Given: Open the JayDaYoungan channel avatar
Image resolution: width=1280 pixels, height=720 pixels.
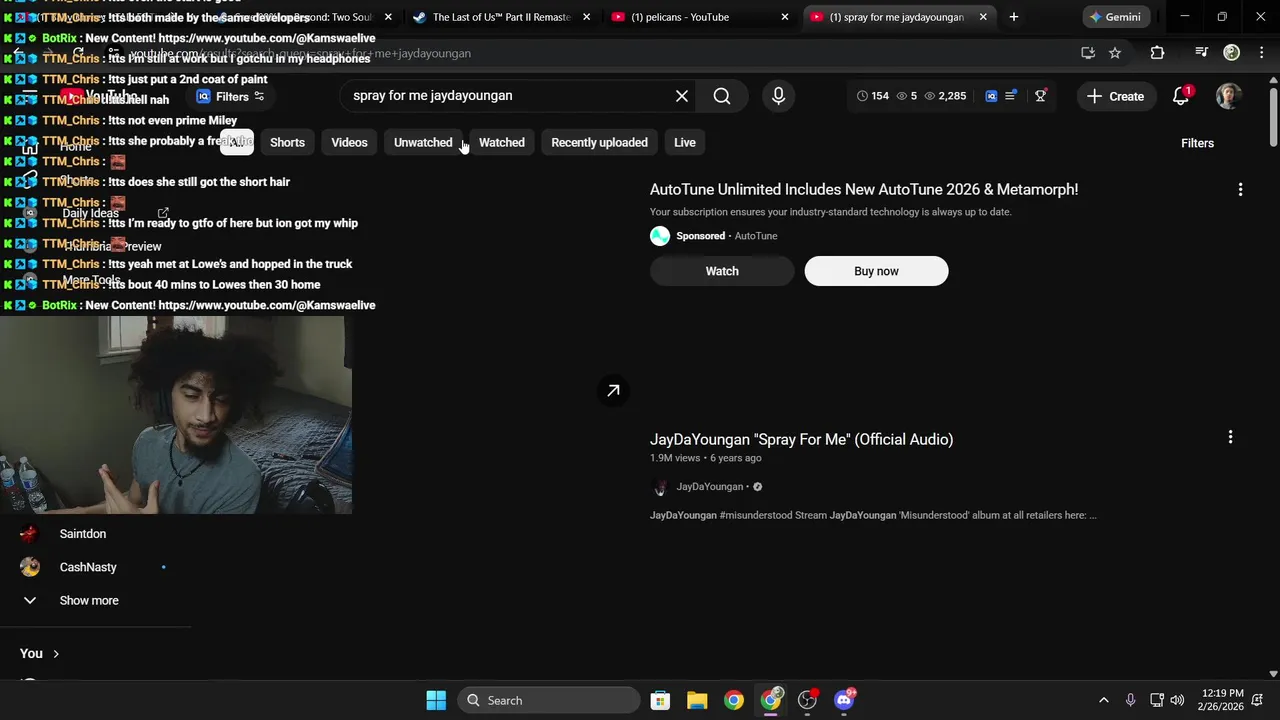Looking at the screenshot, I should click(x=659, y=487).
